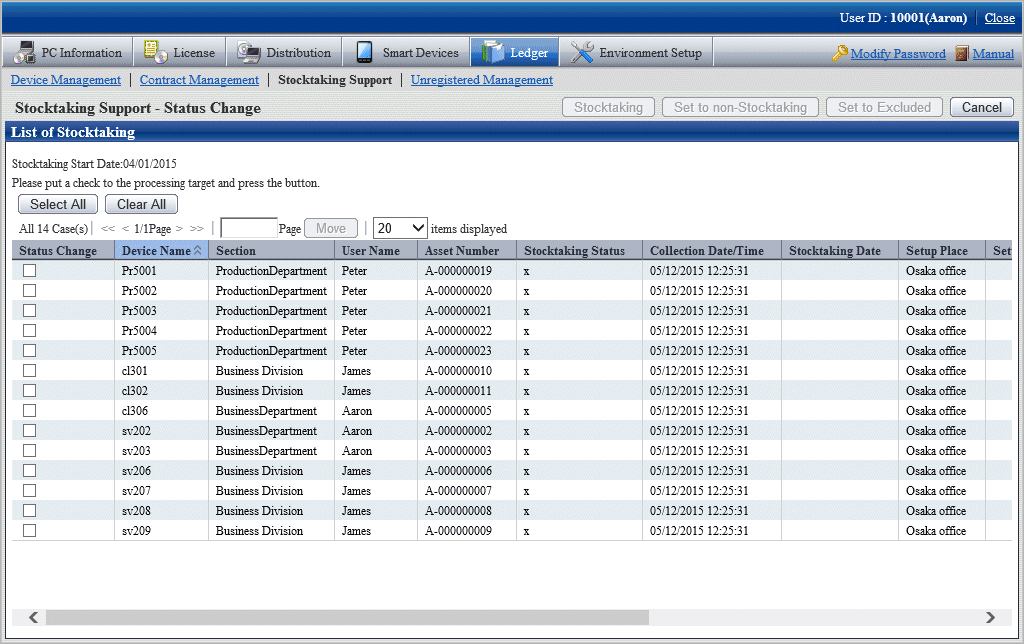Check the box for device Pr5003
This screenshot has width=1024, height=644.
tap(29, 310)
